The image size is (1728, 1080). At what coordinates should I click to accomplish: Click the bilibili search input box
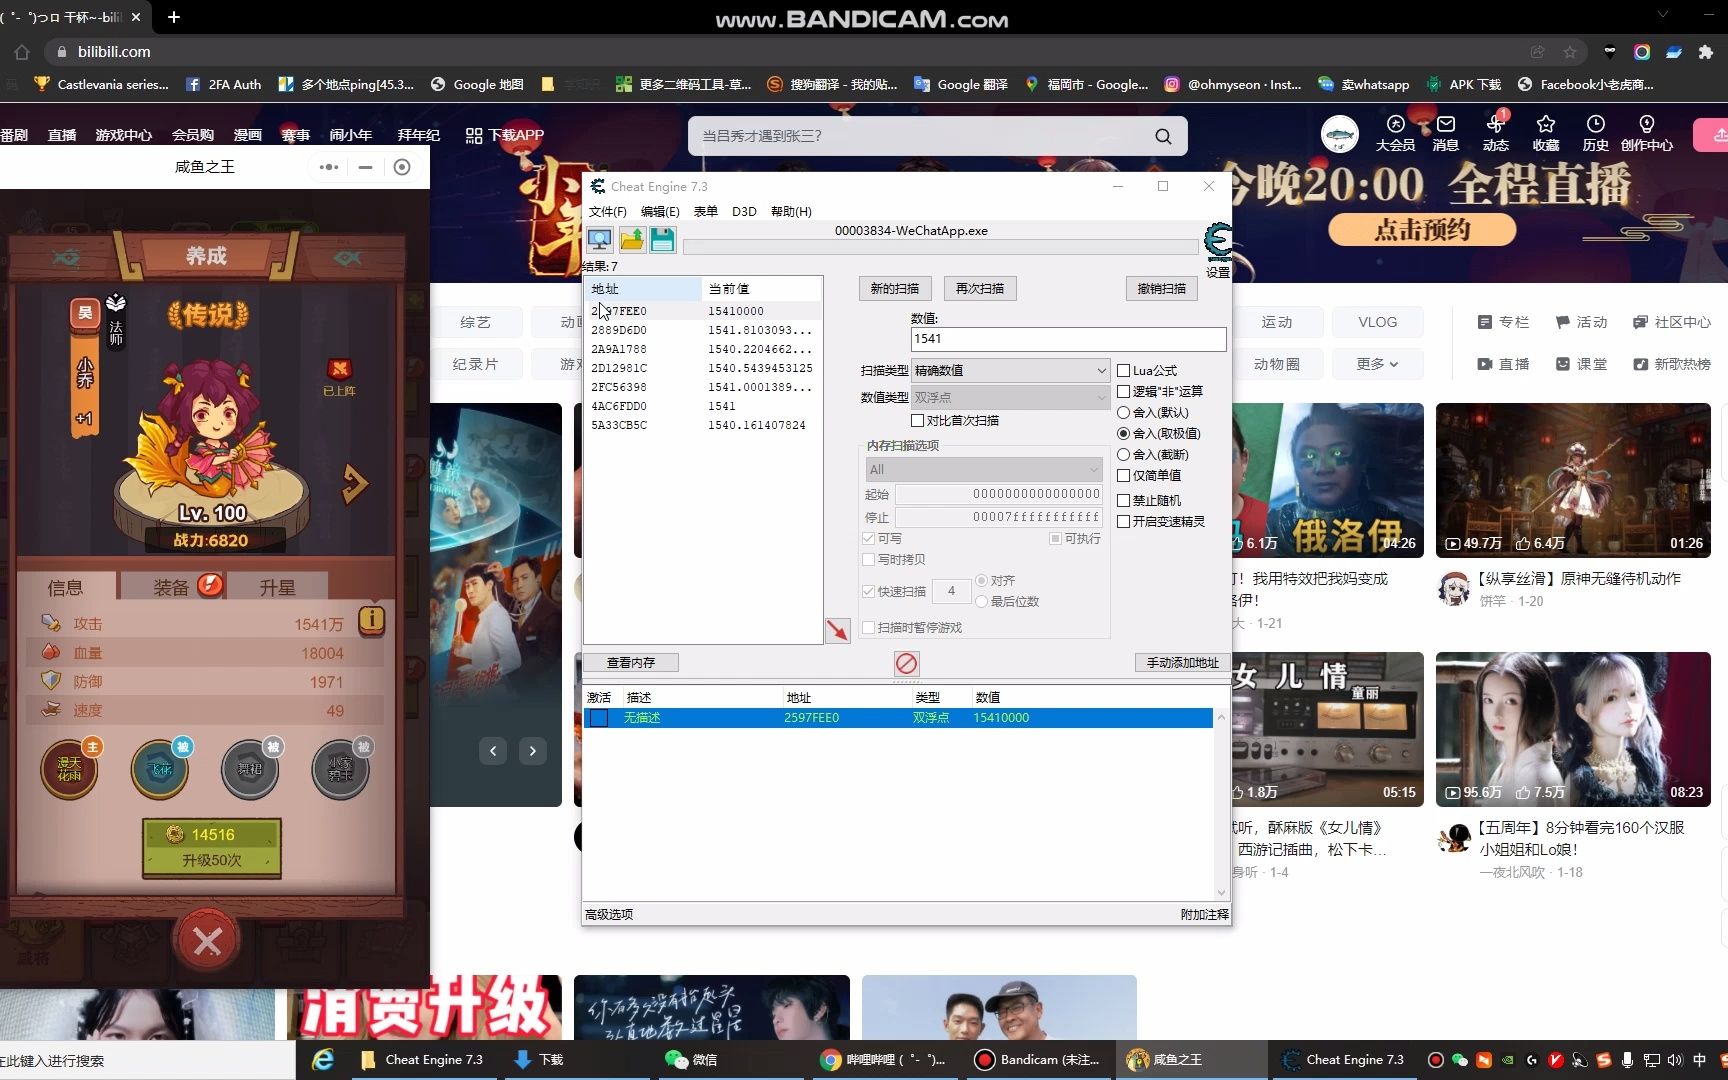point(920,136)
